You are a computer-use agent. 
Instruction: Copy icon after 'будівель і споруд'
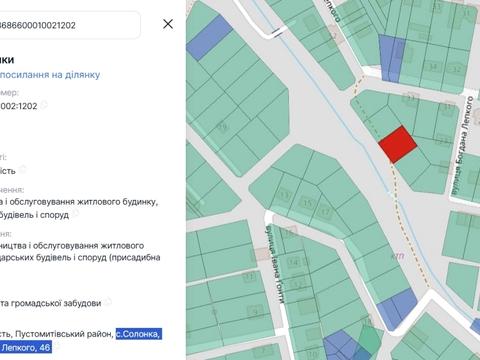[76, 213]
